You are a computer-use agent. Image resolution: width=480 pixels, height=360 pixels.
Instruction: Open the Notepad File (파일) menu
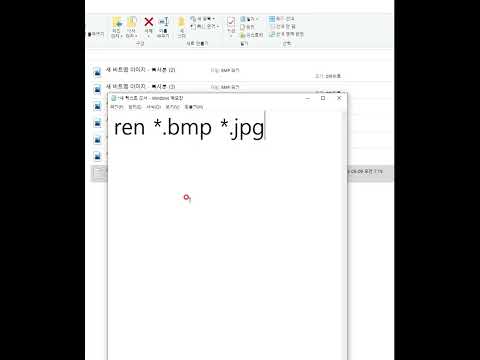click(x=117, y=107)
